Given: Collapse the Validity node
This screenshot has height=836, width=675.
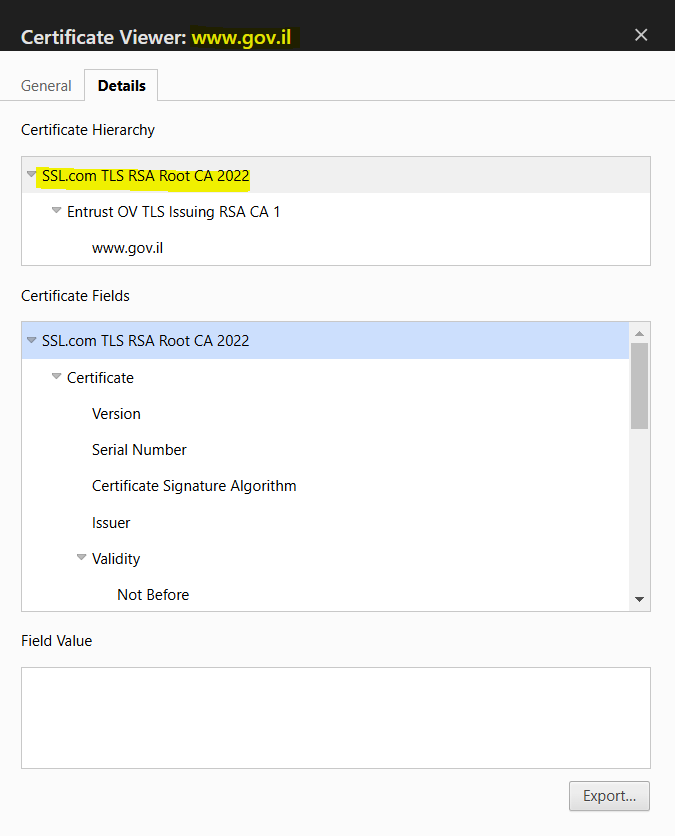Looking at the screenshot, I should coord(82,558).
